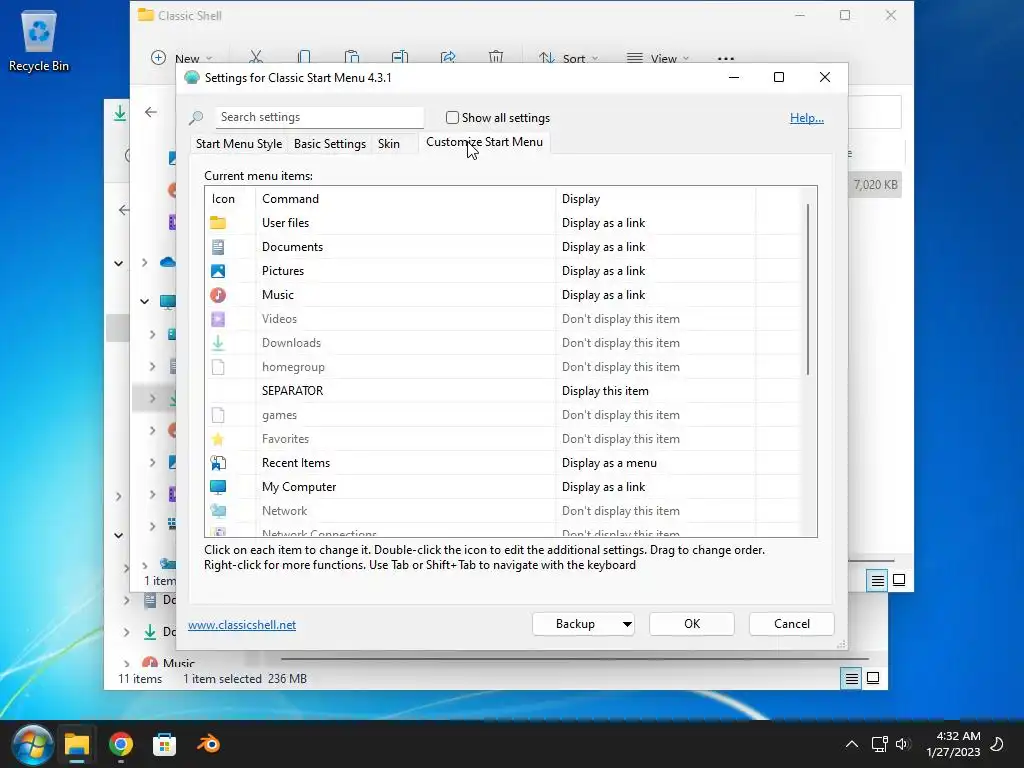
Task: Click the Music row icon
Action: click(218, 295)
